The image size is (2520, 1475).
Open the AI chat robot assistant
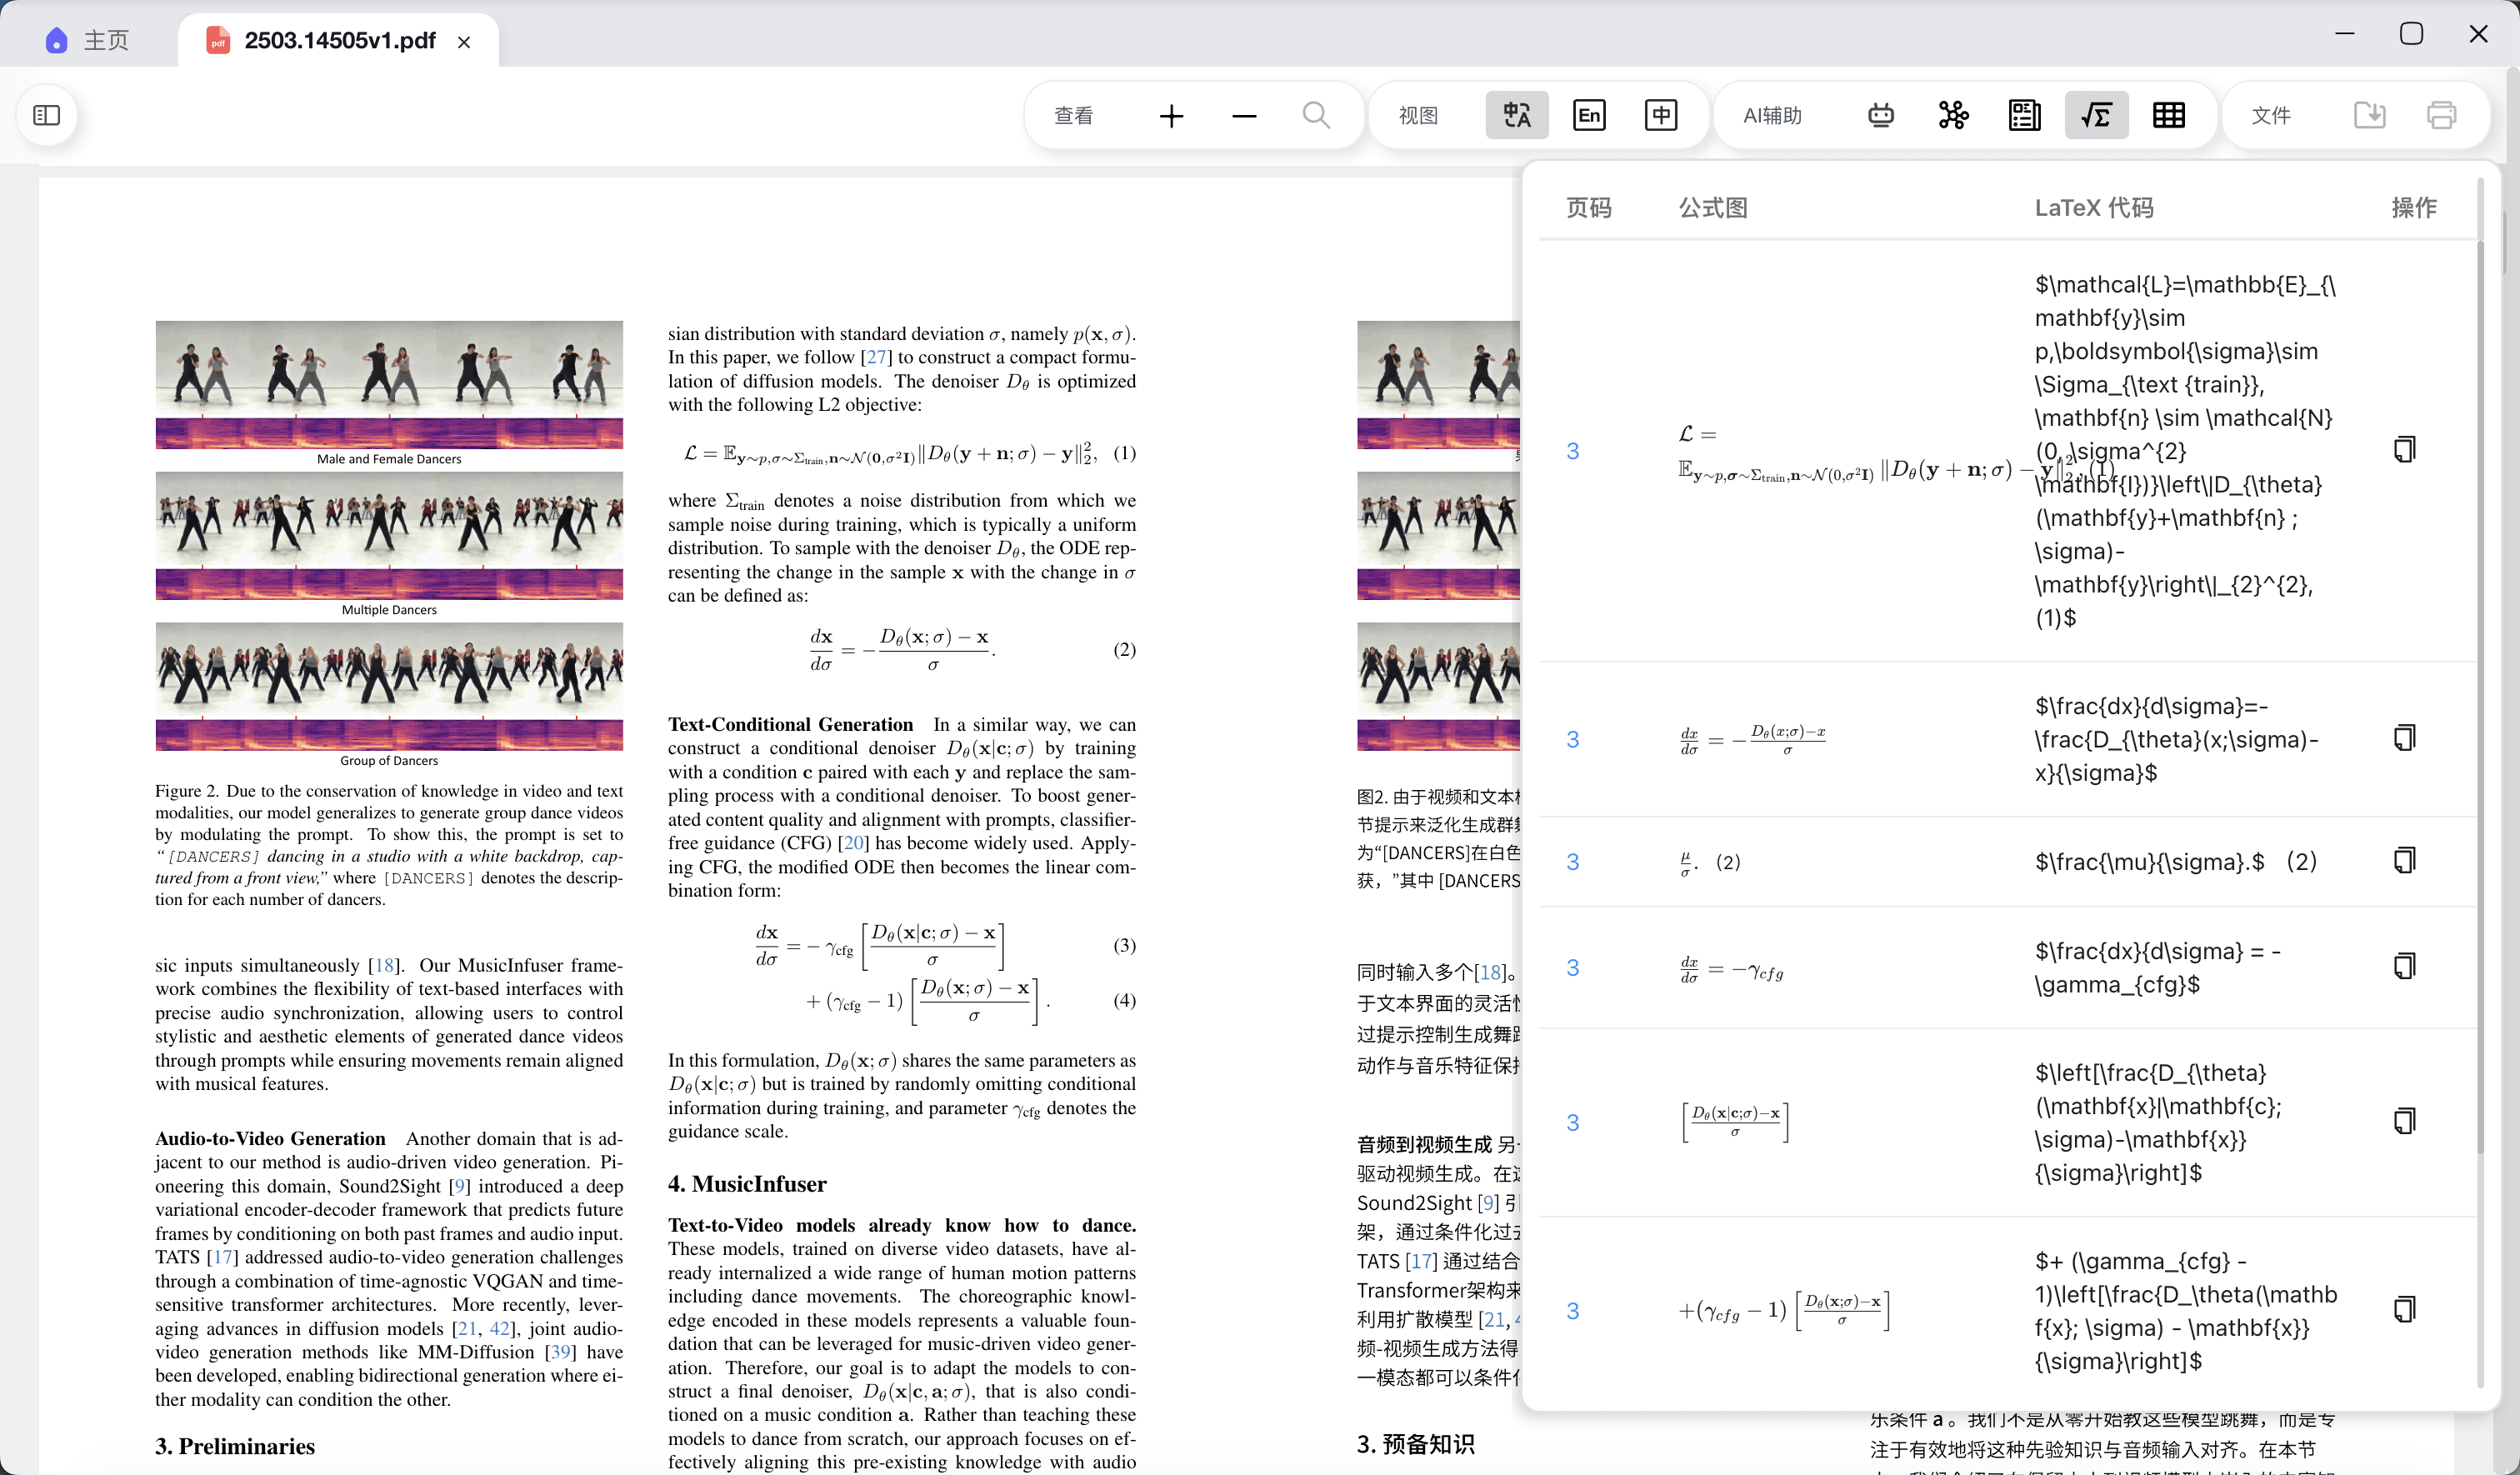(1880, 116)
